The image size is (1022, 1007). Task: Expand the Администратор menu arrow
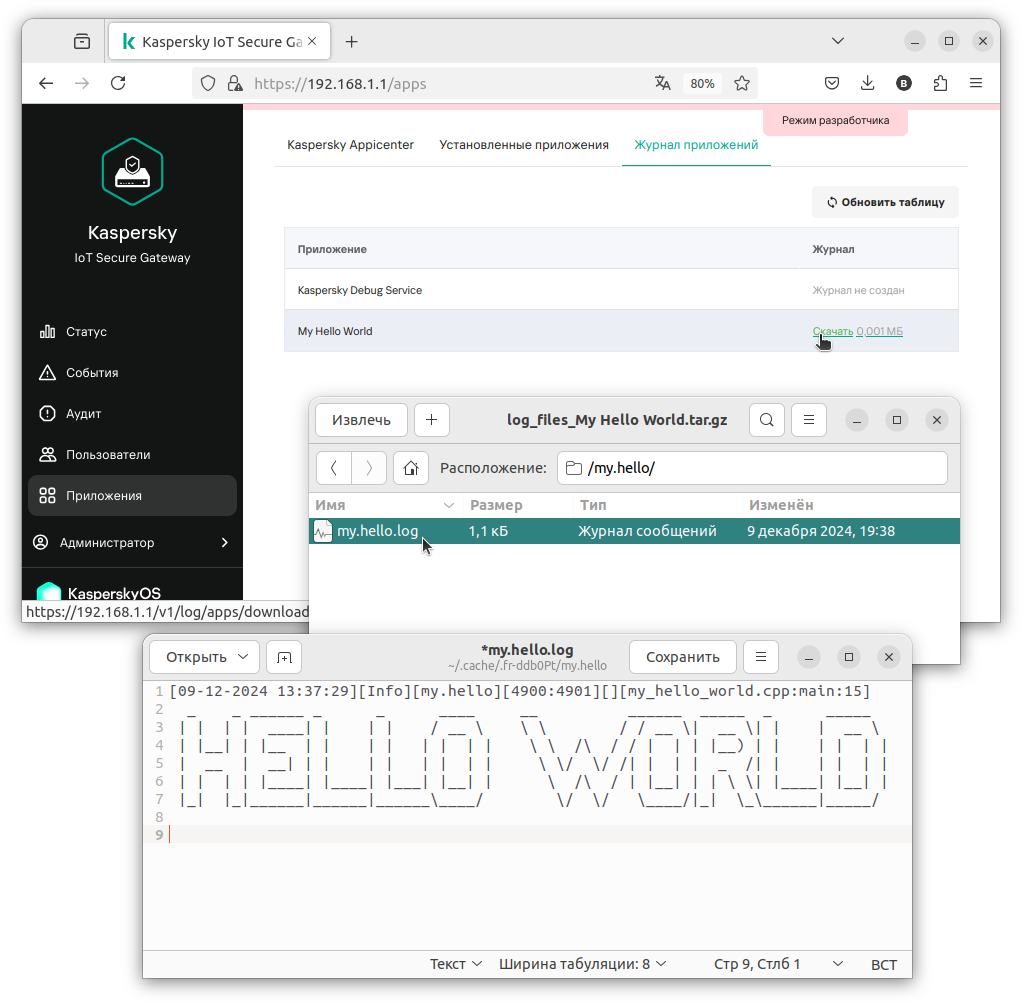click(225, 543)
